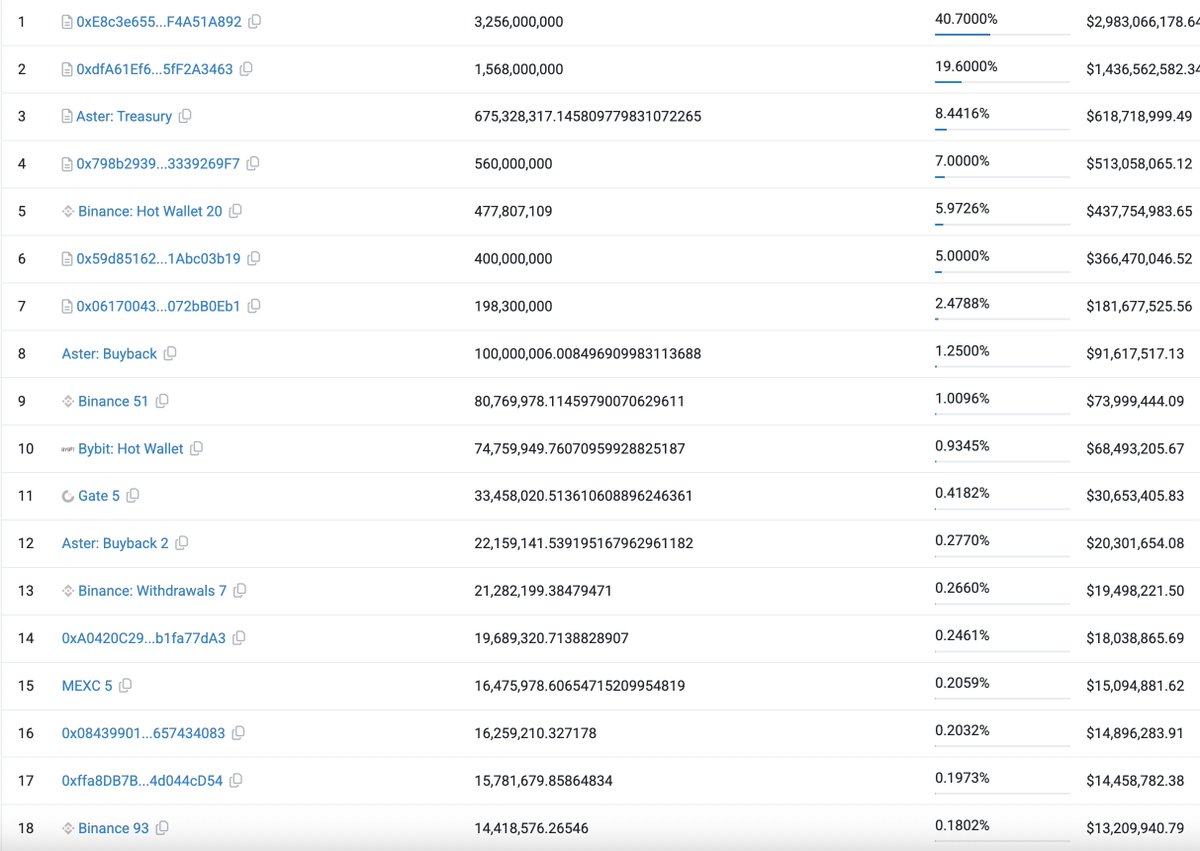
Task: Copy address 0x08439901...657434083
Action: tap(238, 733)
